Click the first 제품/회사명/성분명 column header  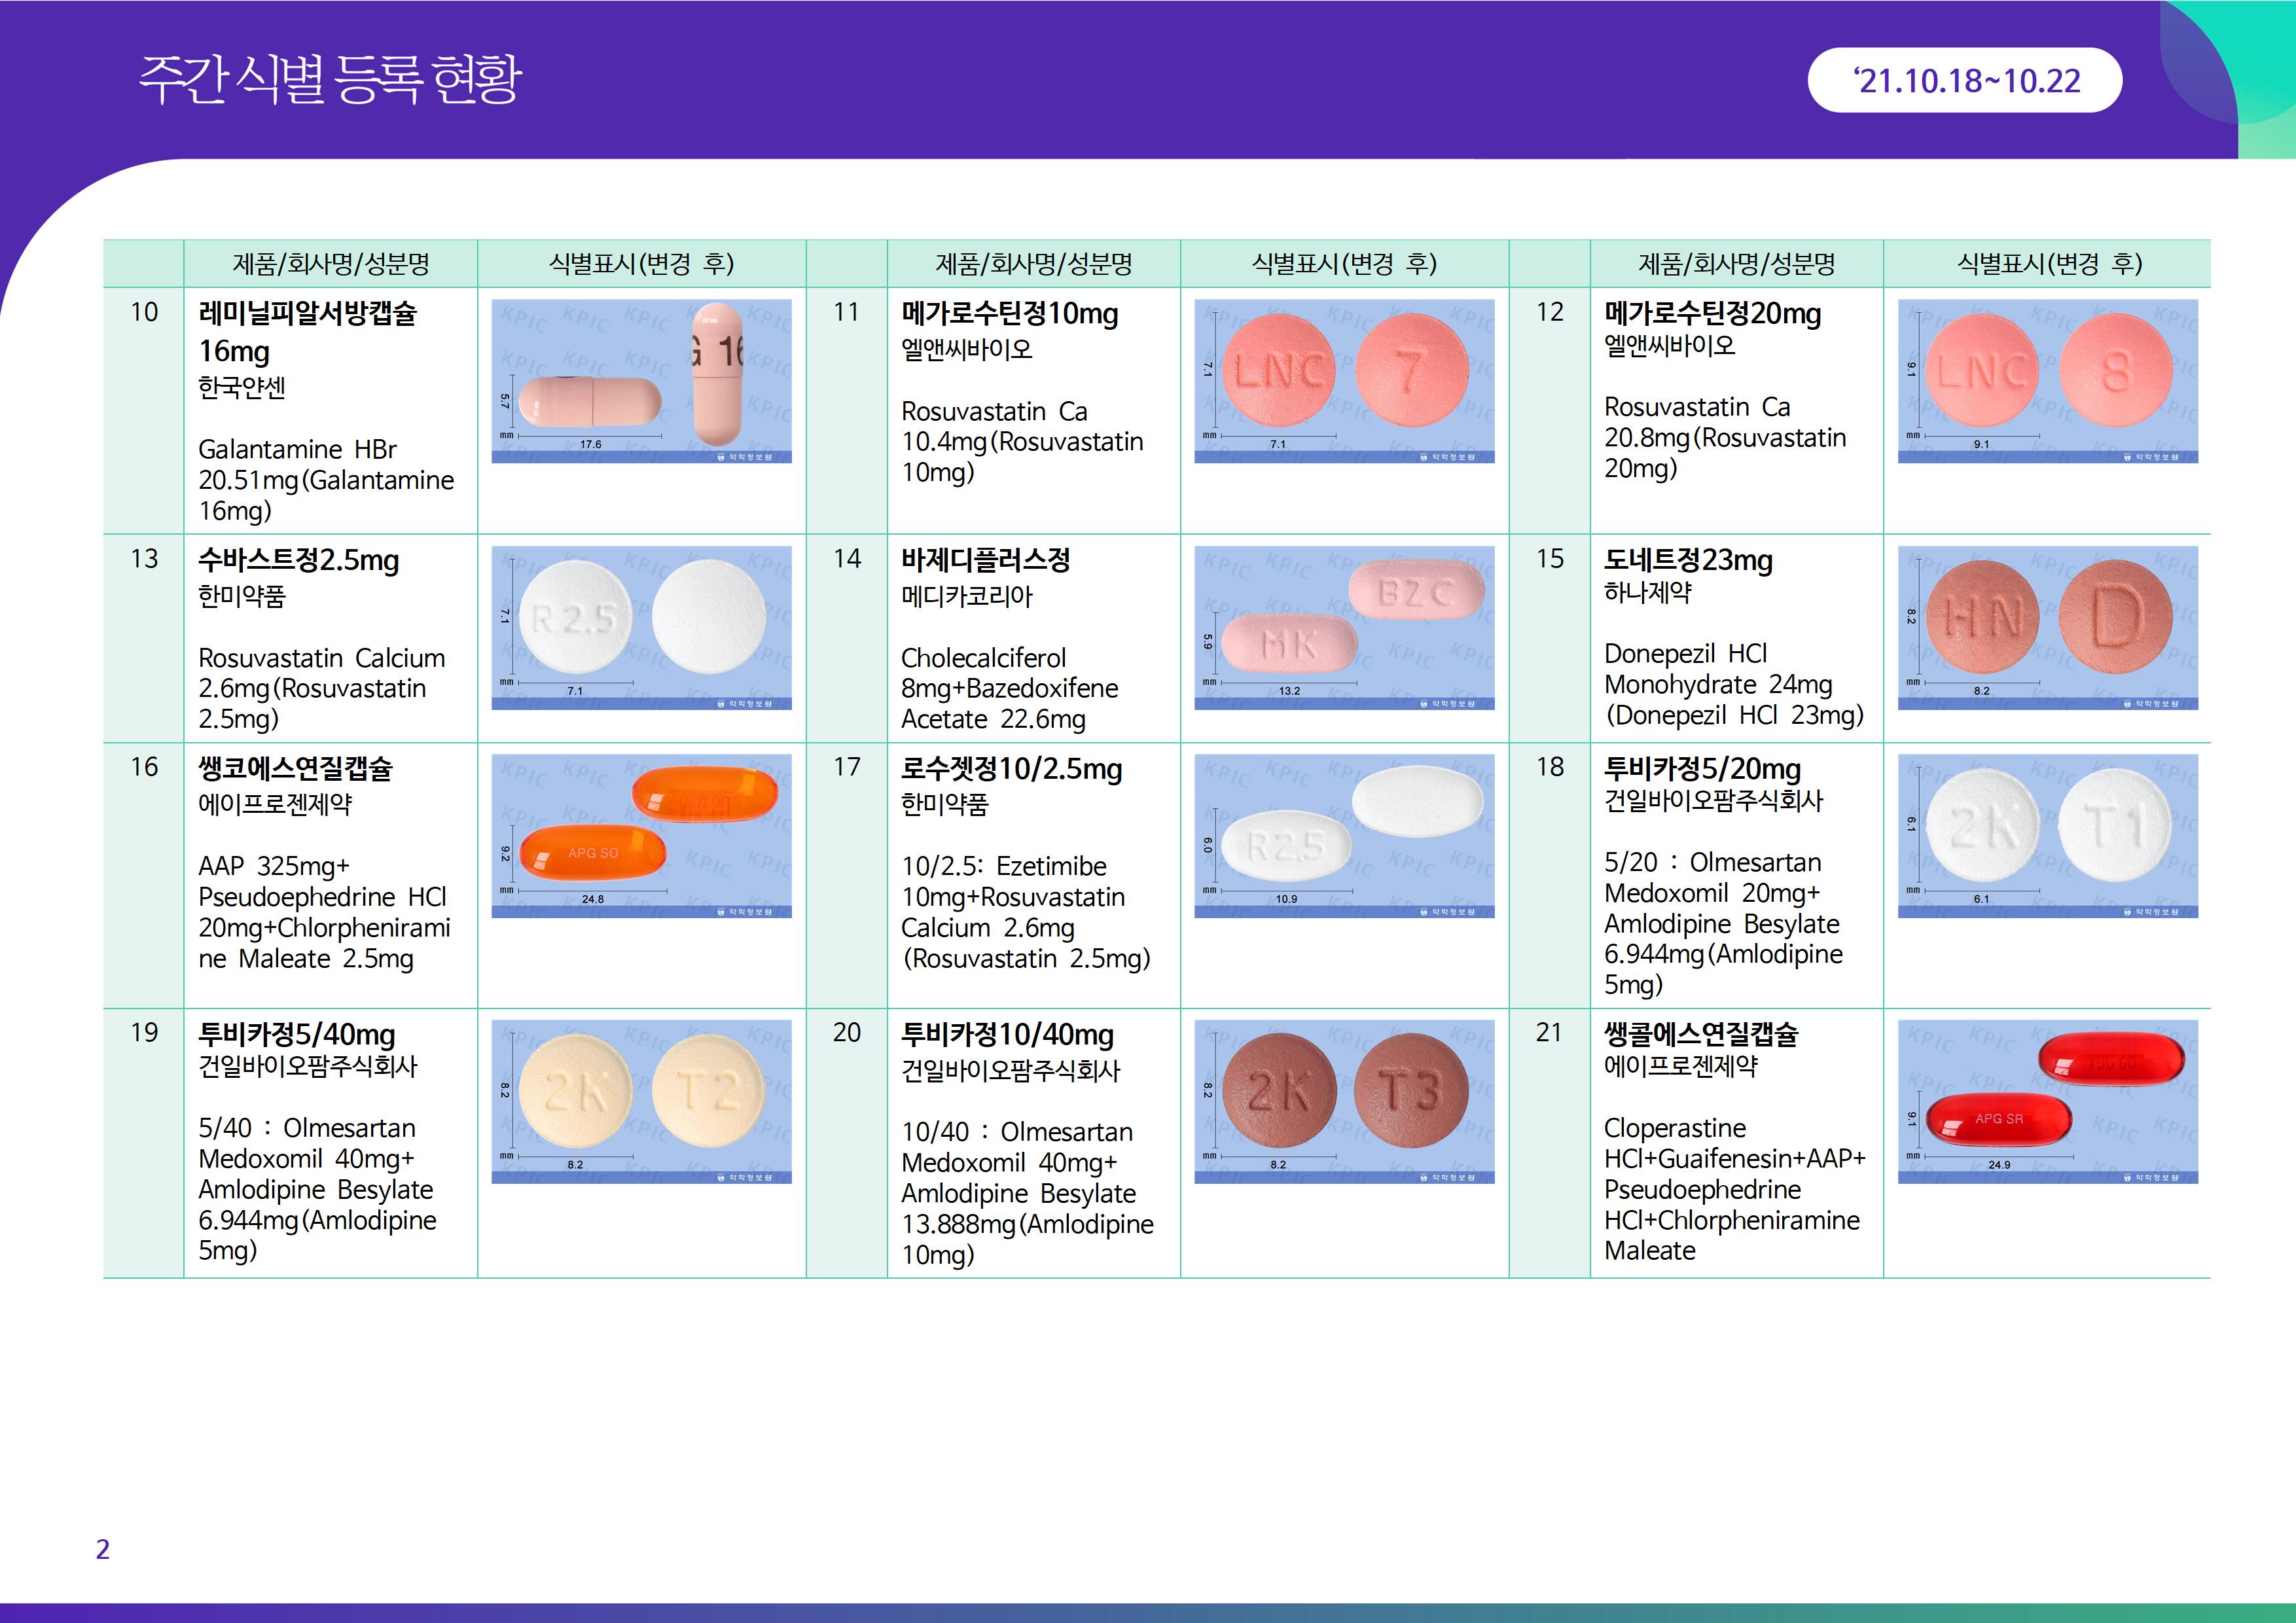point(330,264)
